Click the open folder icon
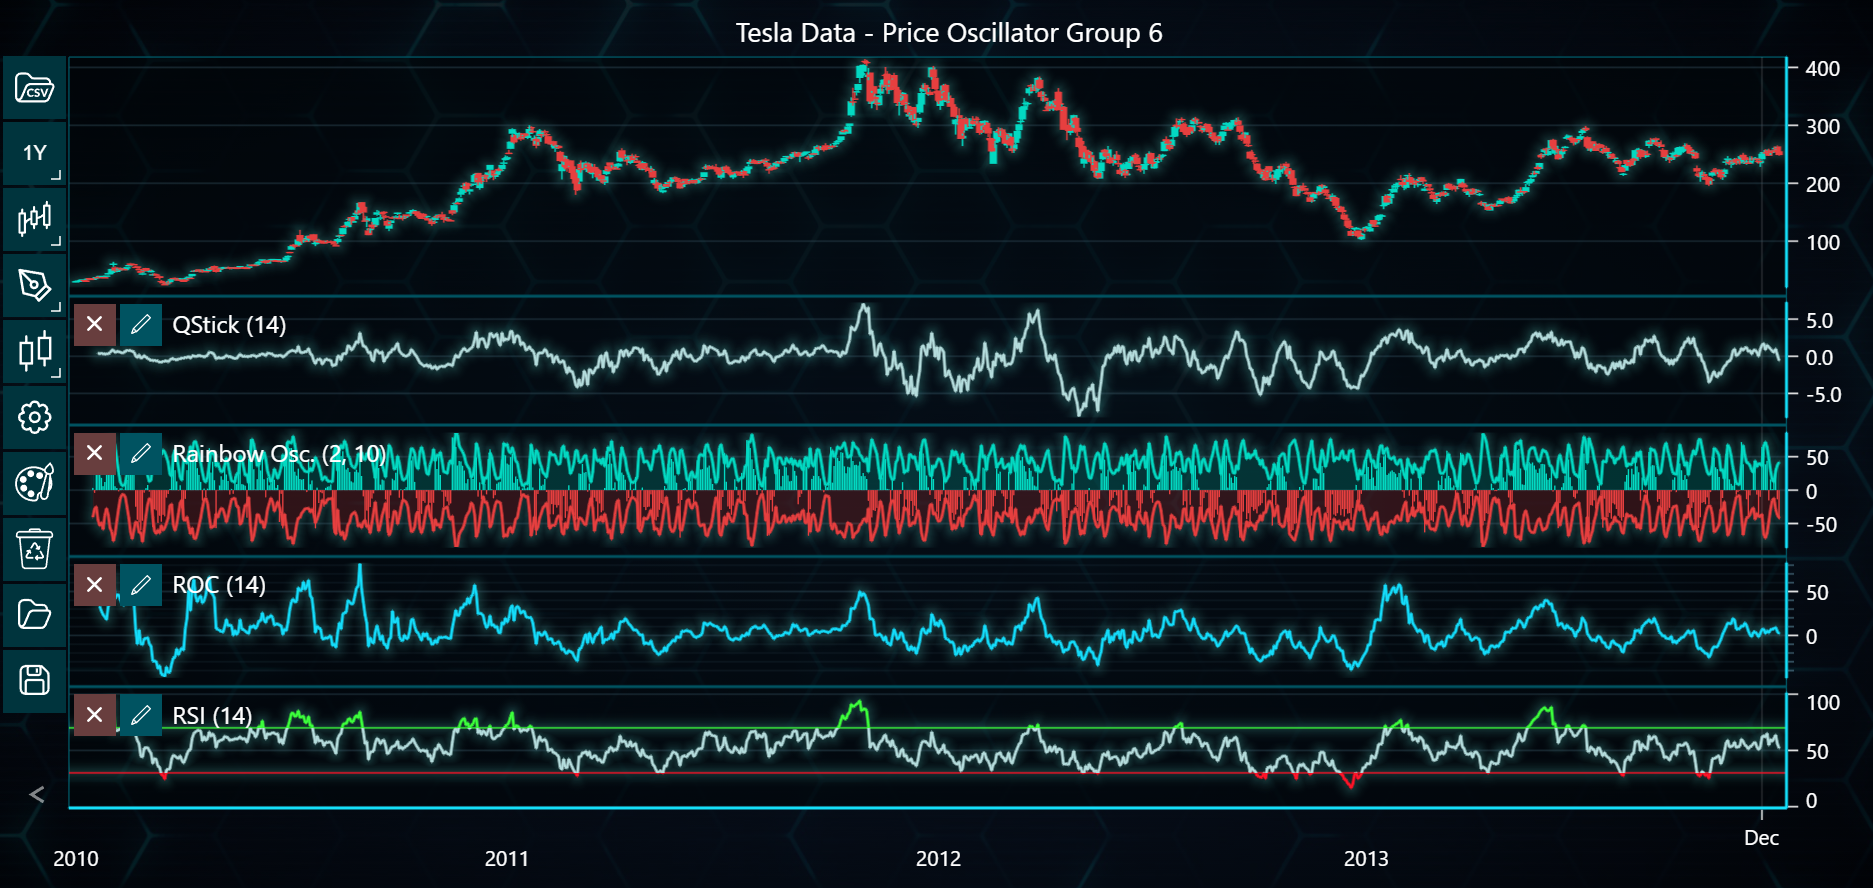 (x=35, y=614)
